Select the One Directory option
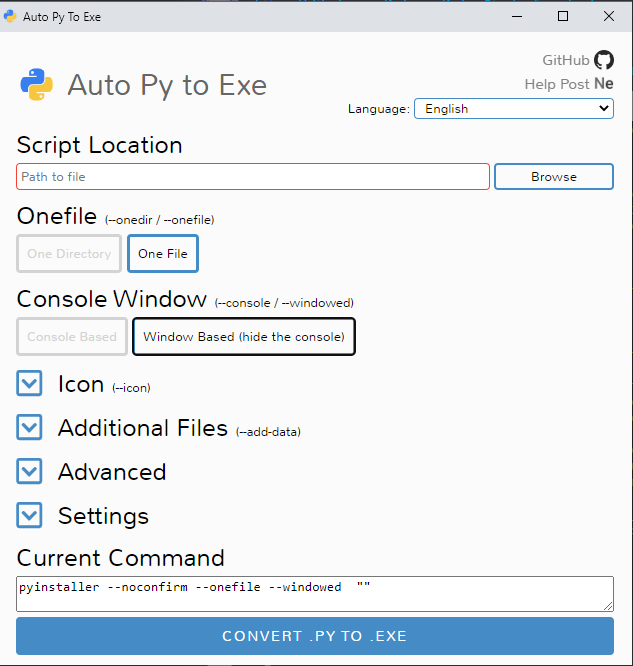633x666 pixels. pos(69,254)
